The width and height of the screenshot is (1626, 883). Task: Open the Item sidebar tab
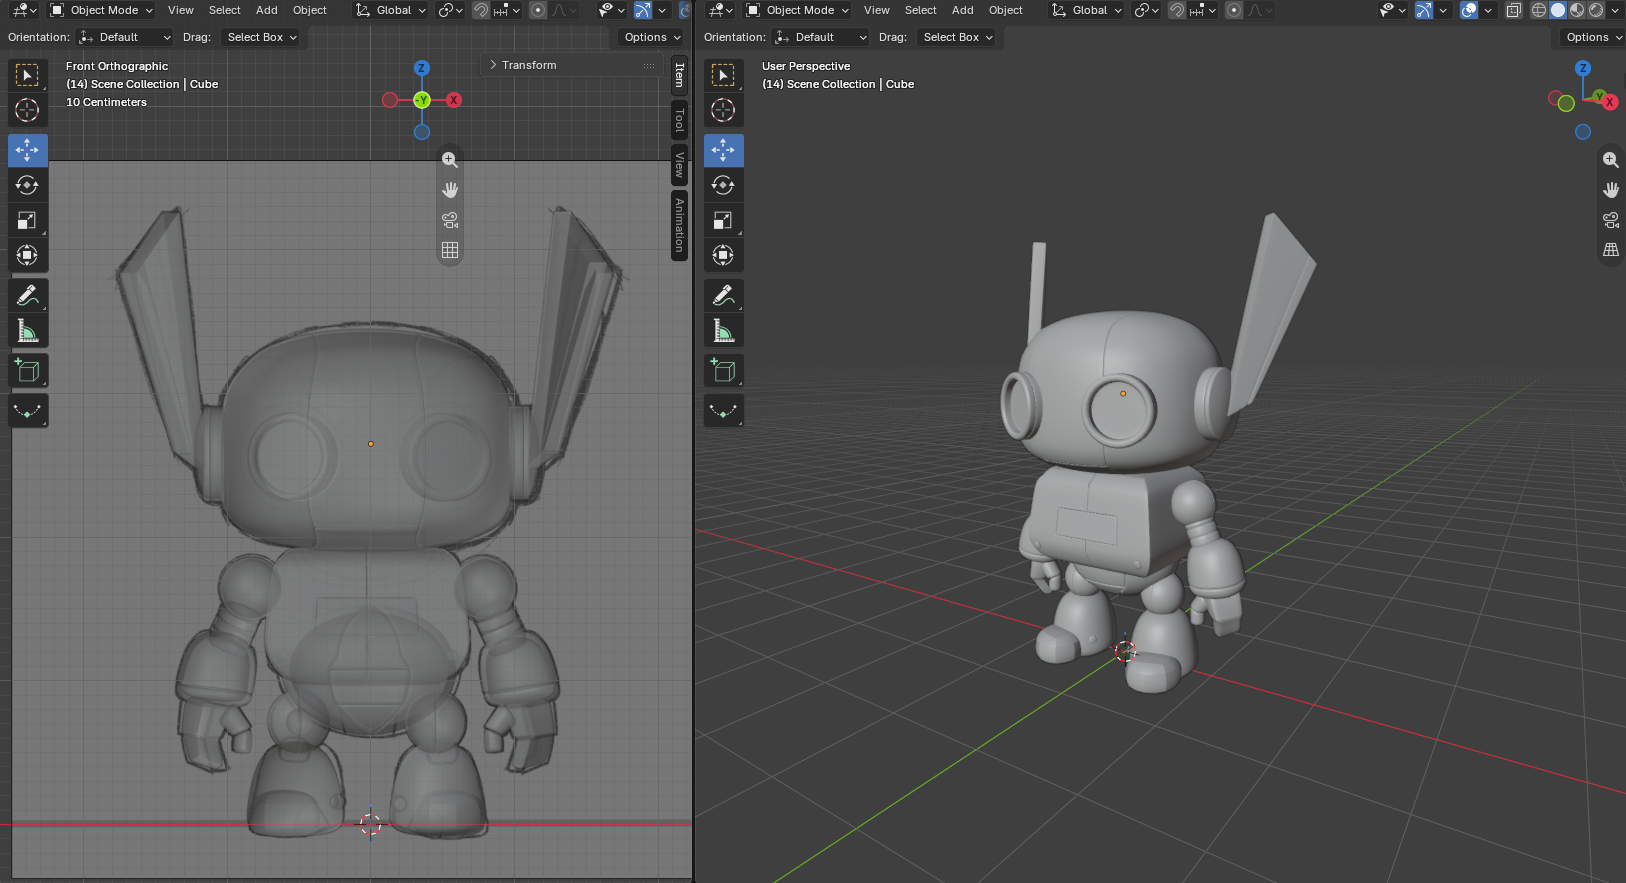[x=679, y=75]
